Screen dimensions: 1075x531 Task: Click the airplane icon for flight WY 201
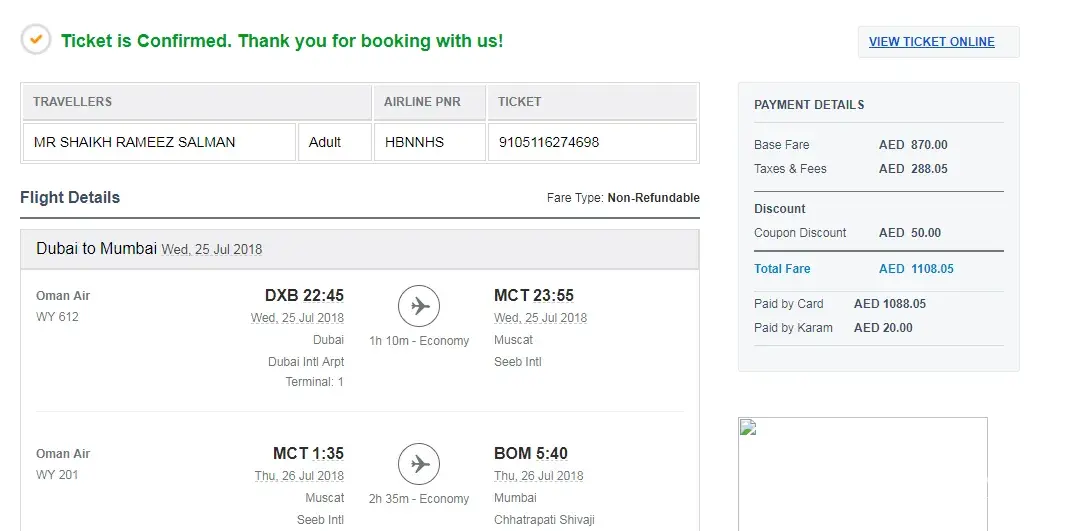pyautogui.click(x=419, y=464)
